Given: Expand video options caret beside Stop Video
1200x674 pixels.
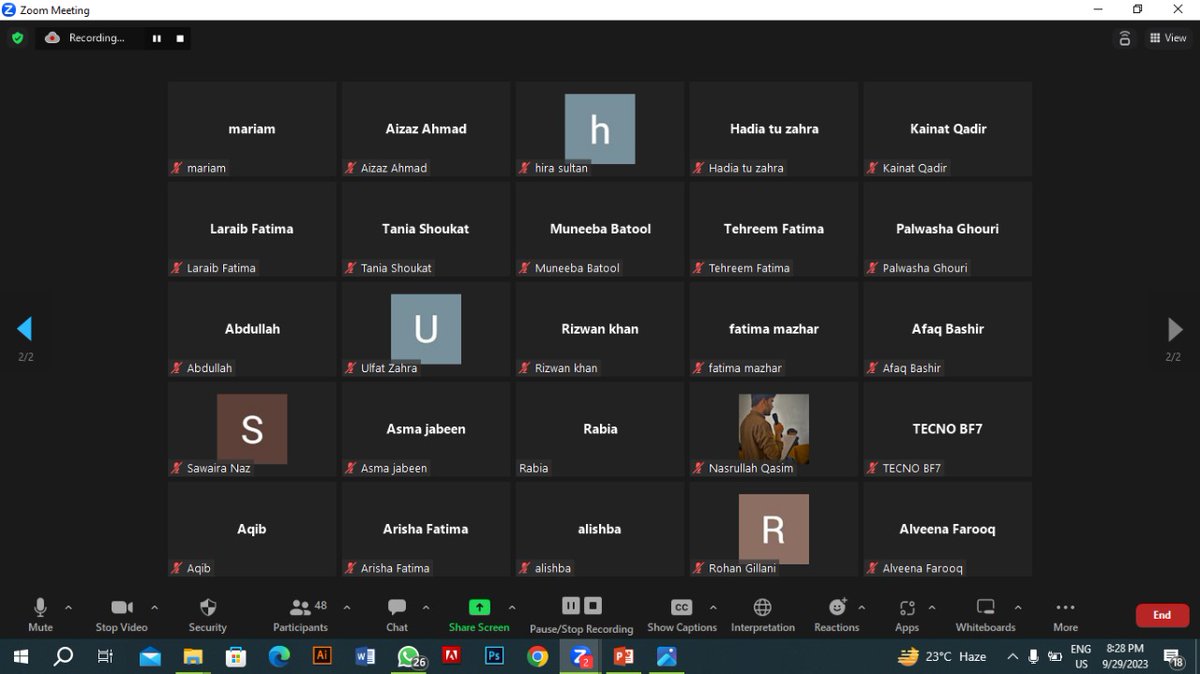Looking at the screenshot, I should 154,607.
